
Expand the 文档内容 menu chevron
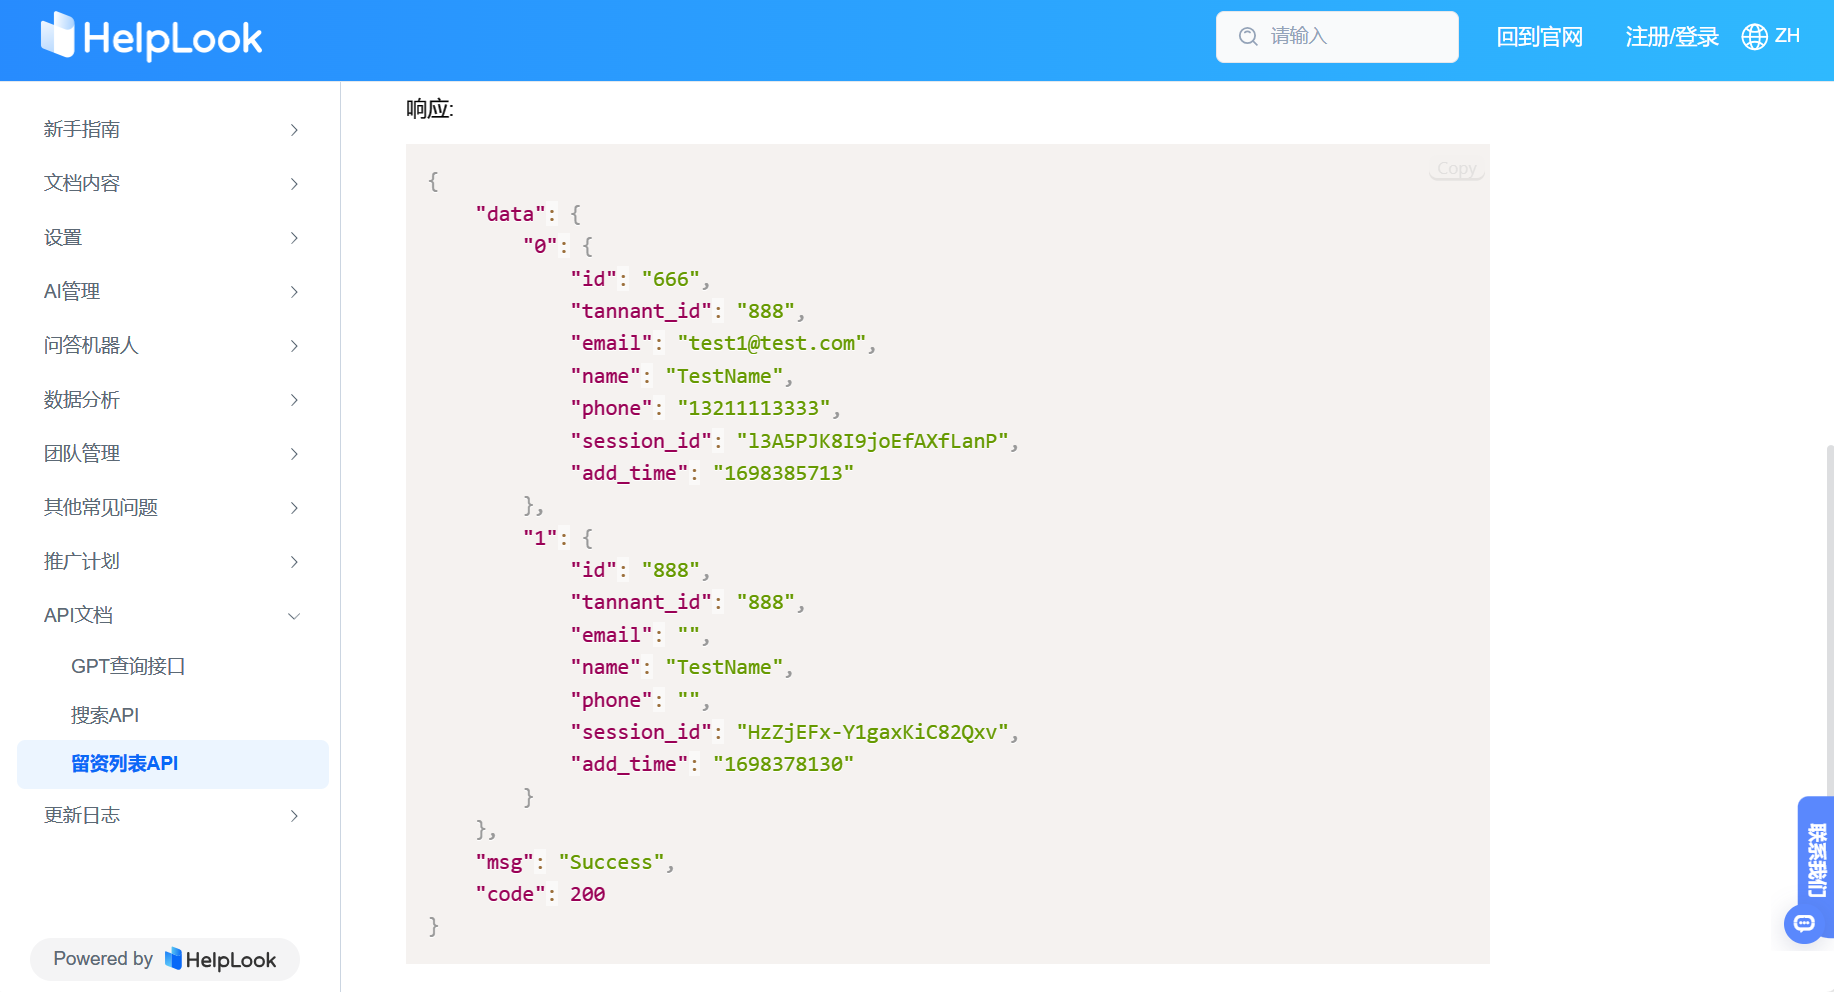point(294,184)
